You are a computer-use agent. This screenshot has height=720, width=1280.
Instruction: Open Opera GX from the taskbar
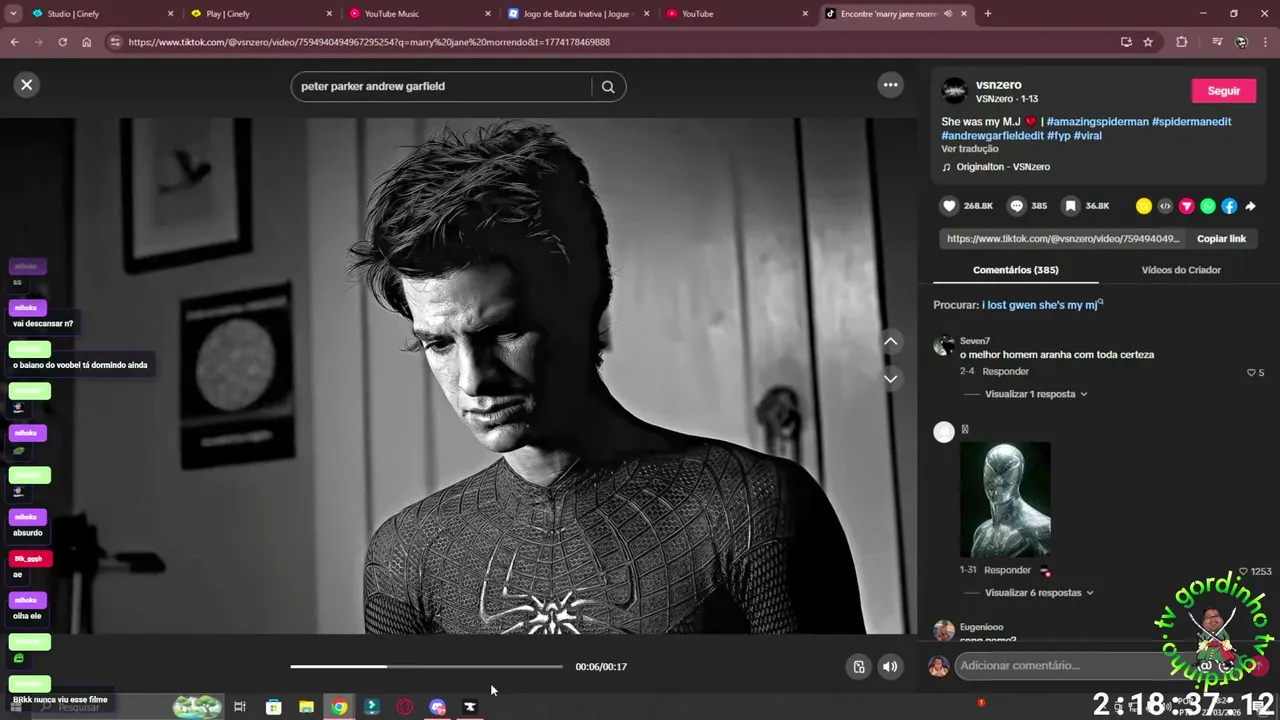coord(404,707)
